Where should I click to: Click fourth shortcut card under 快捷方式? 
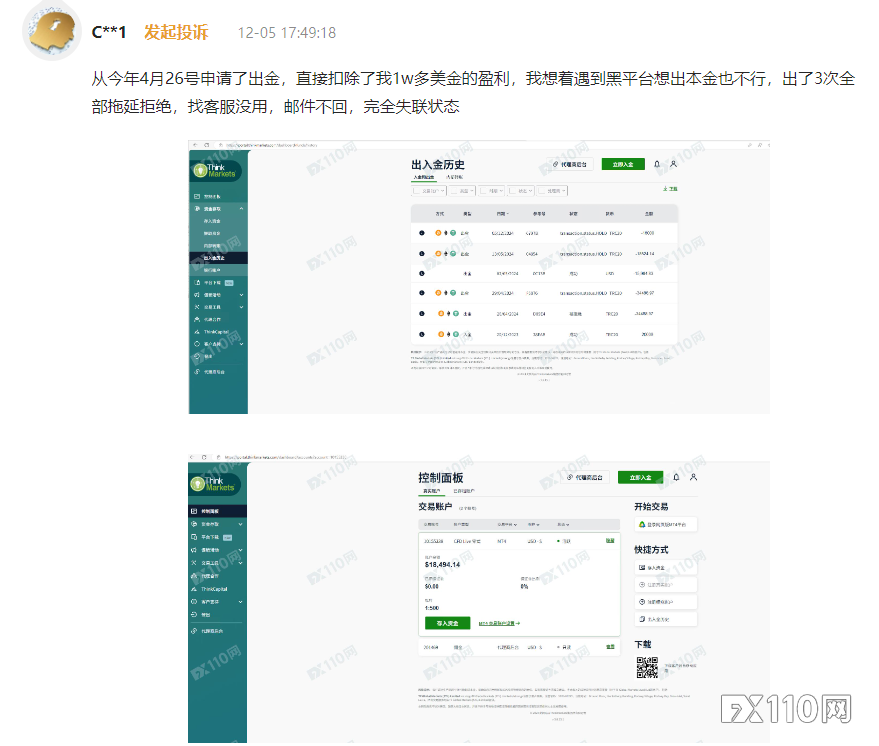coord(666,619)
